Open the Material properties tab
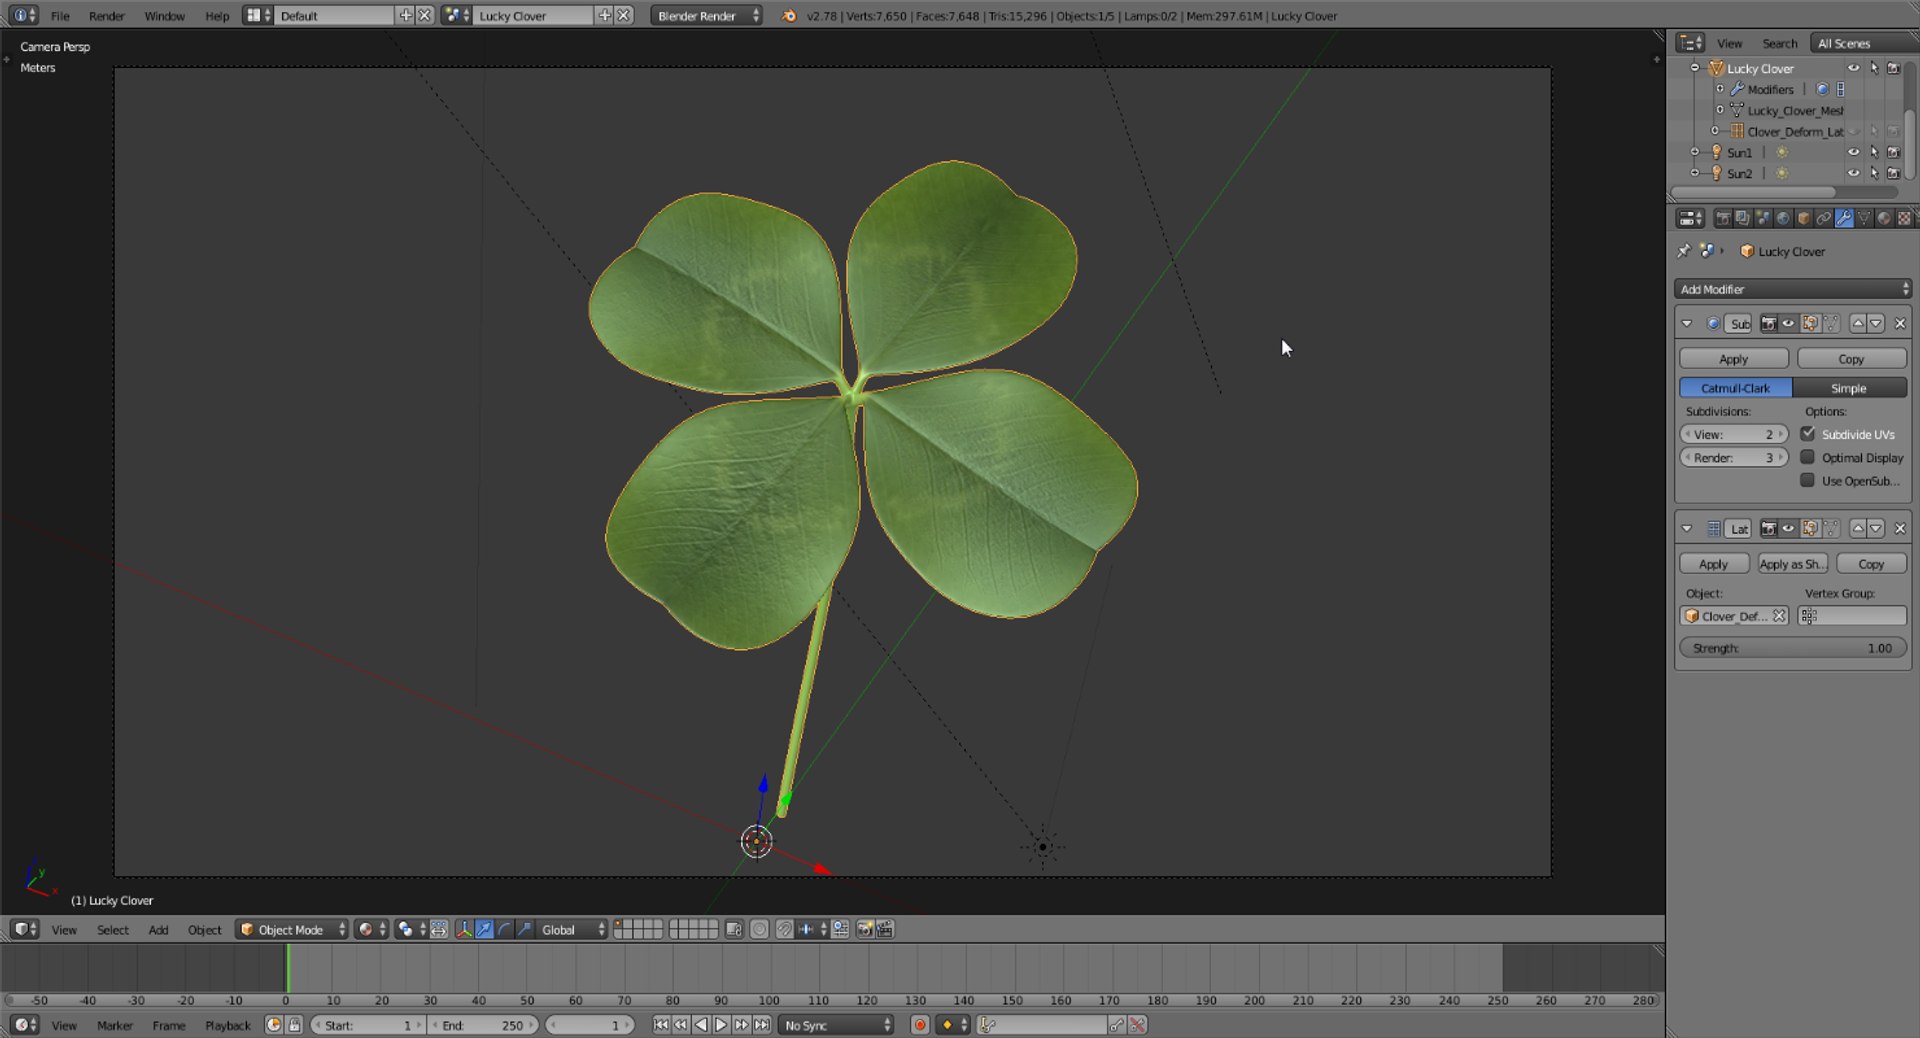1920x1038 pixels. [1883, 218]
